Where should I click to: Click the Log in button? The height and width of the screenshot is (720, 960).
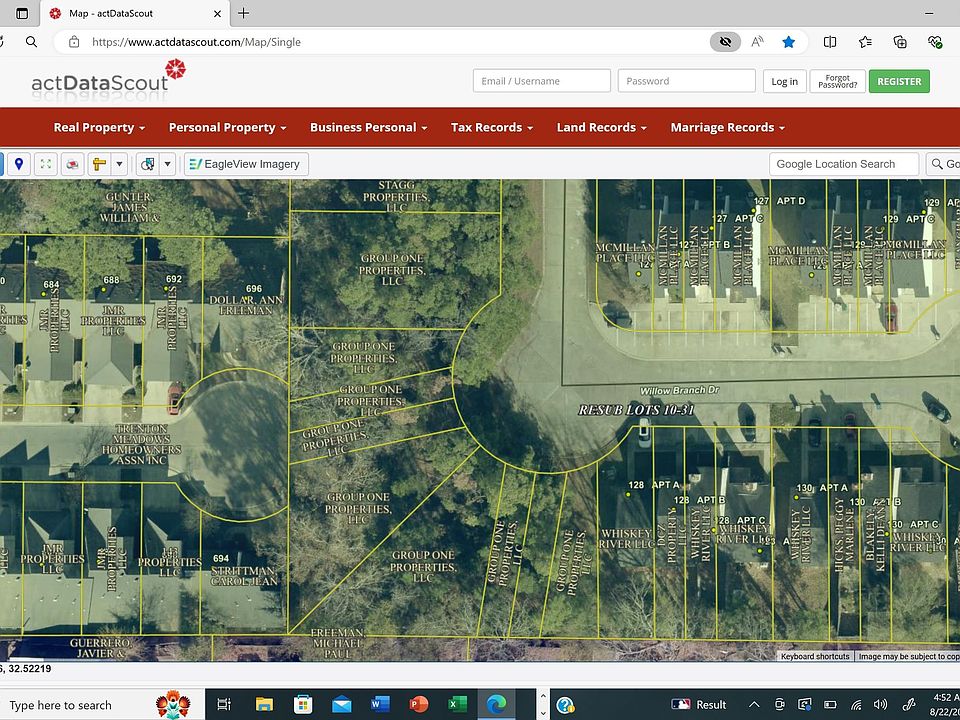click(x=784, y=81)
